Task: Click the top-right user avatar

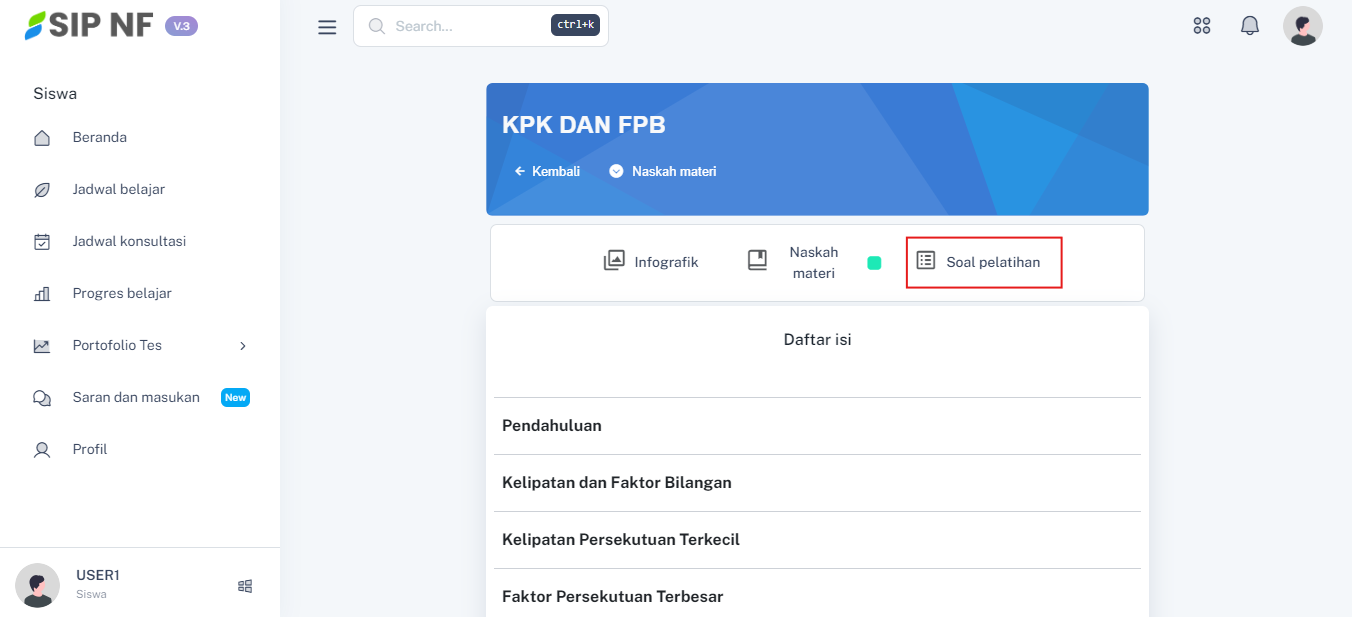Action: [x=1302, y=26]
